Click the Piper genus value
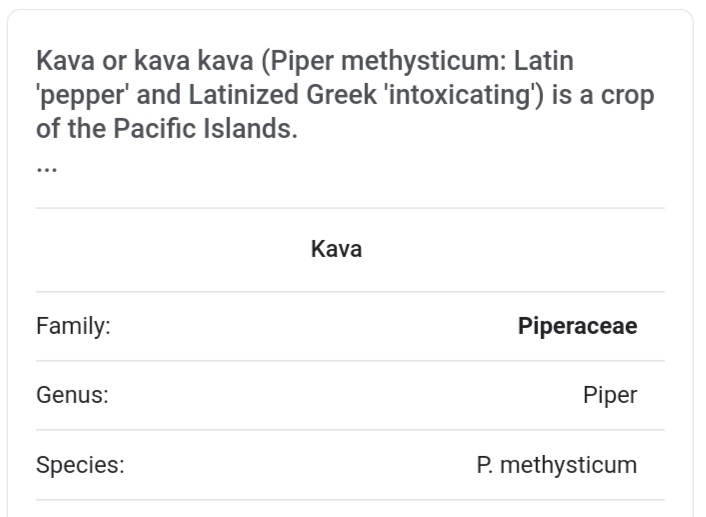The width and height of the screenshot is (706, 517). pyautogui.click(x=610, y=396)
